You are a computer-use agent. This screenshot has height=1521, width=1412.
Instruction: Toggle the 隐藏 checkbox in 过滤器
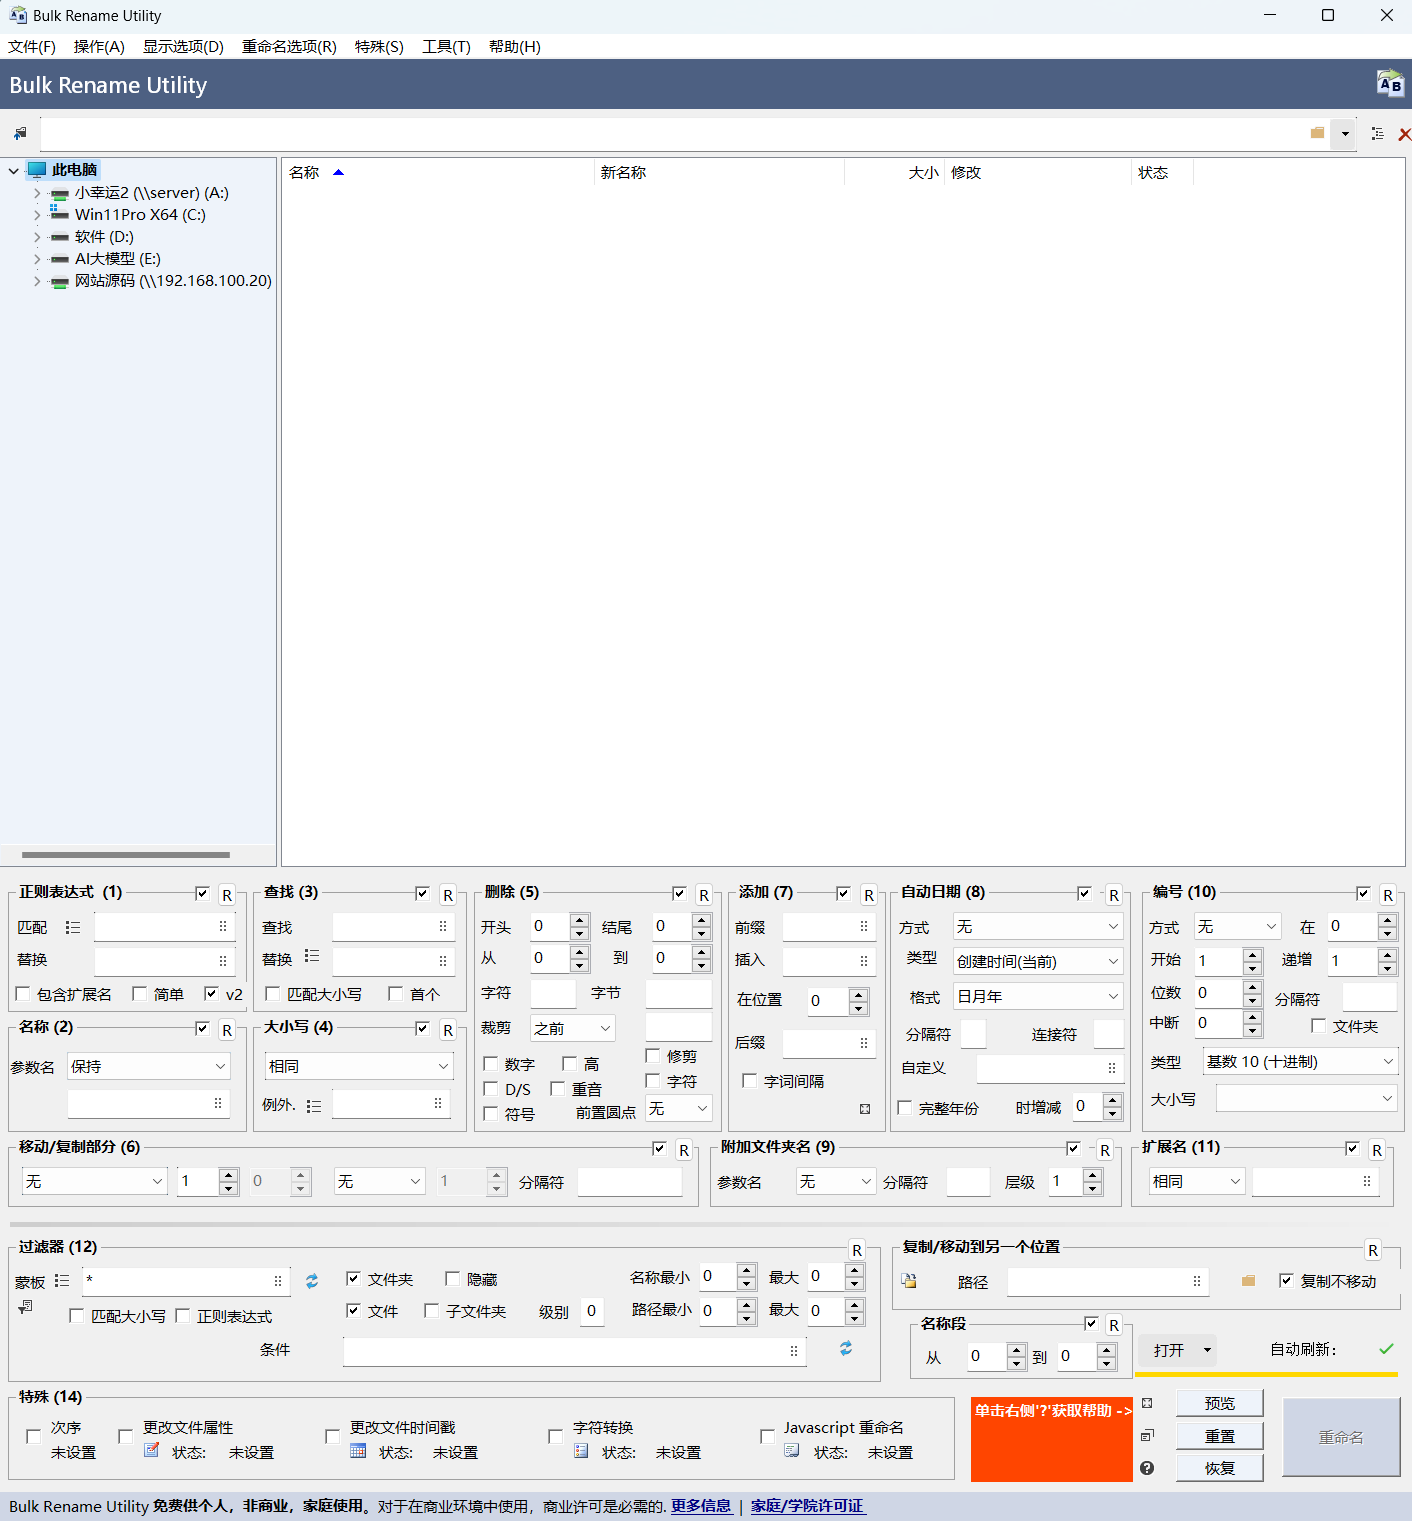[x=452, y=1279]
